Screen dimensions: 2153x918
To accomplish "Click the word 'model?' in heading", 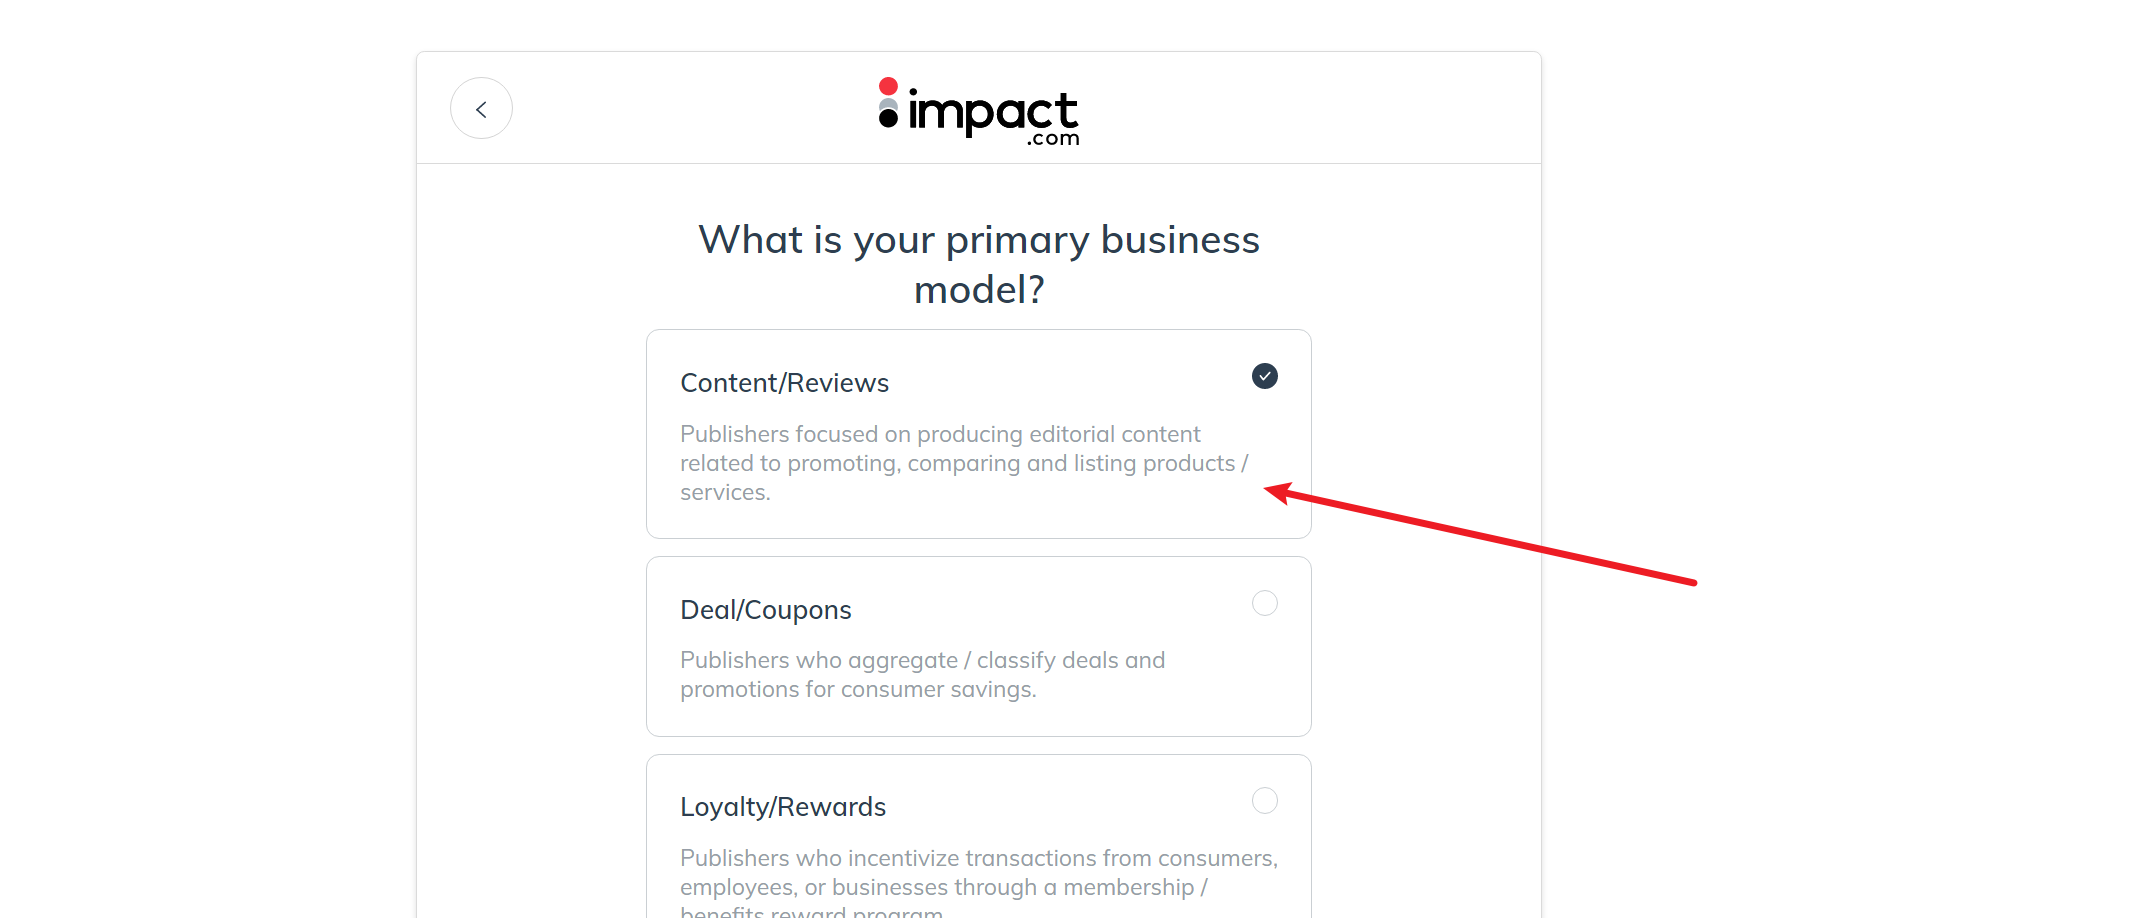I will pos(978,290).
